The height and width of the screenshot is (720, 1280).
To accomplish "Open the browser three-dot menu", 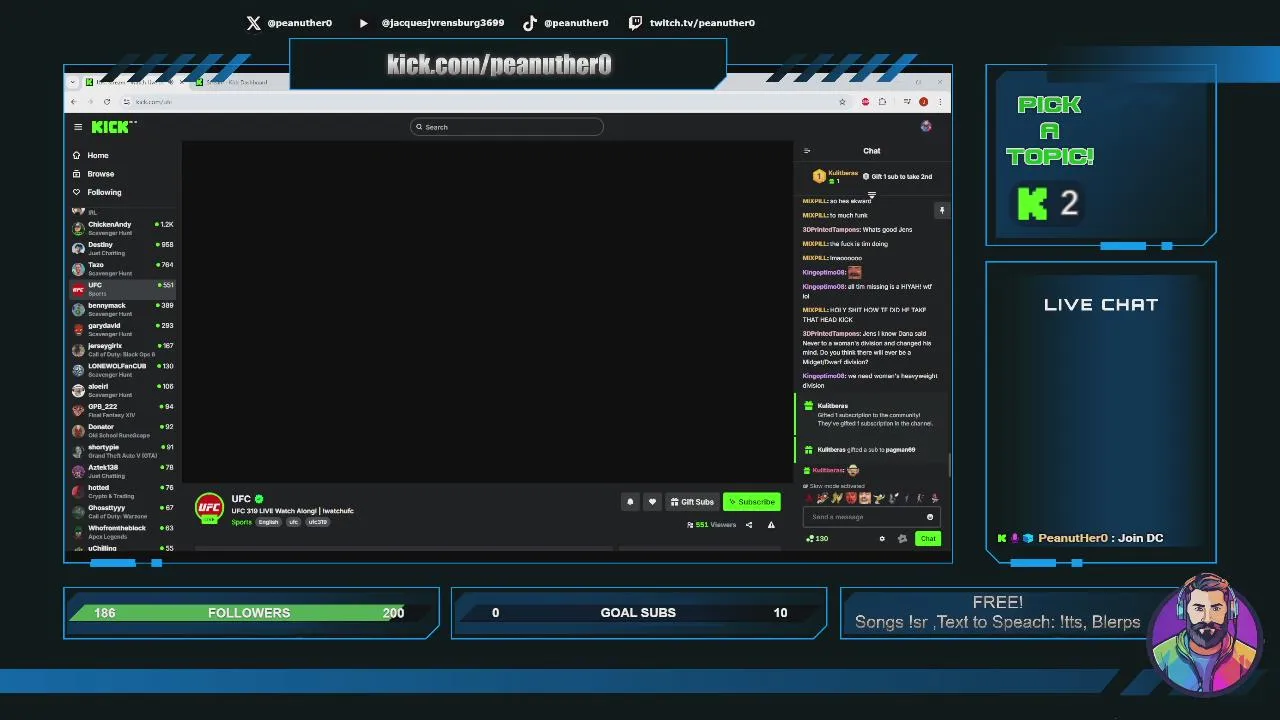I will point(940,102).
